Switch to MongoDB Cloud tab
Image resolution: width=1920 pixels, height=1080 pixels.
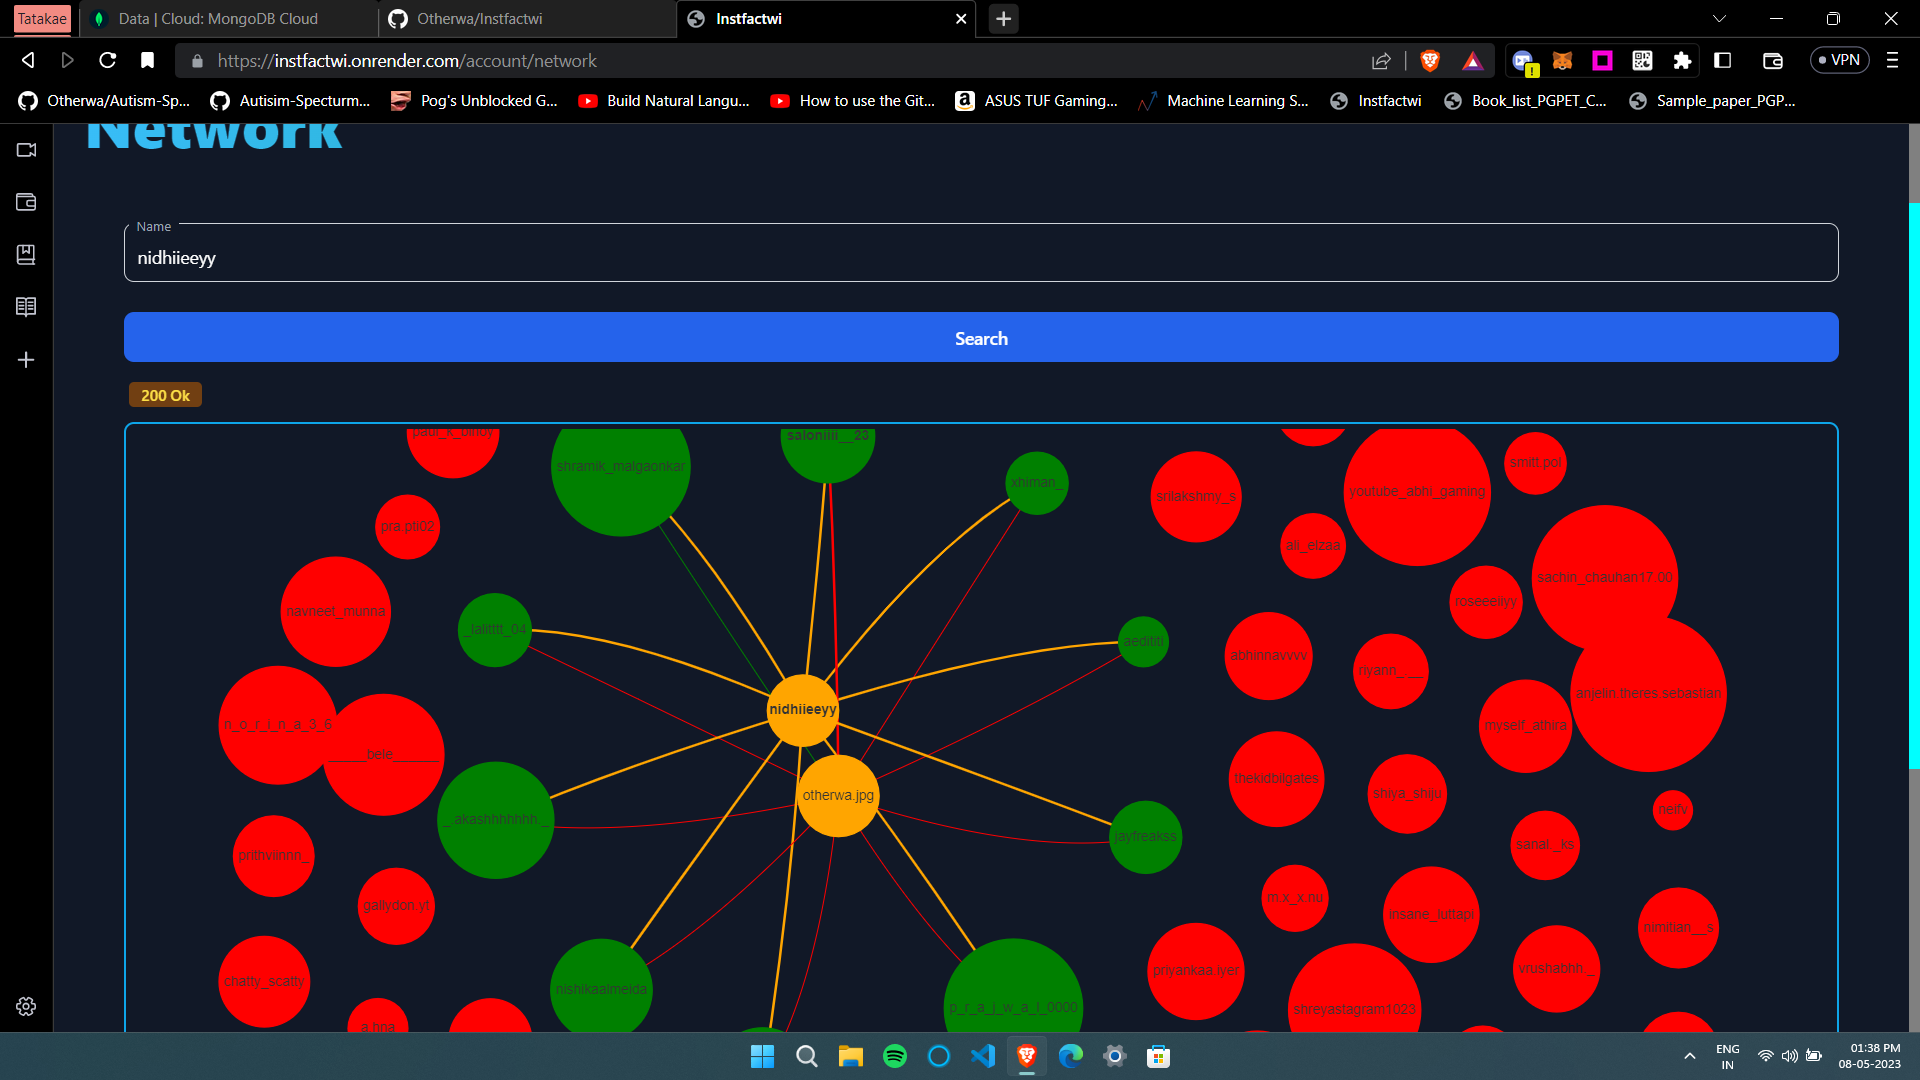[x=228, y=19]
